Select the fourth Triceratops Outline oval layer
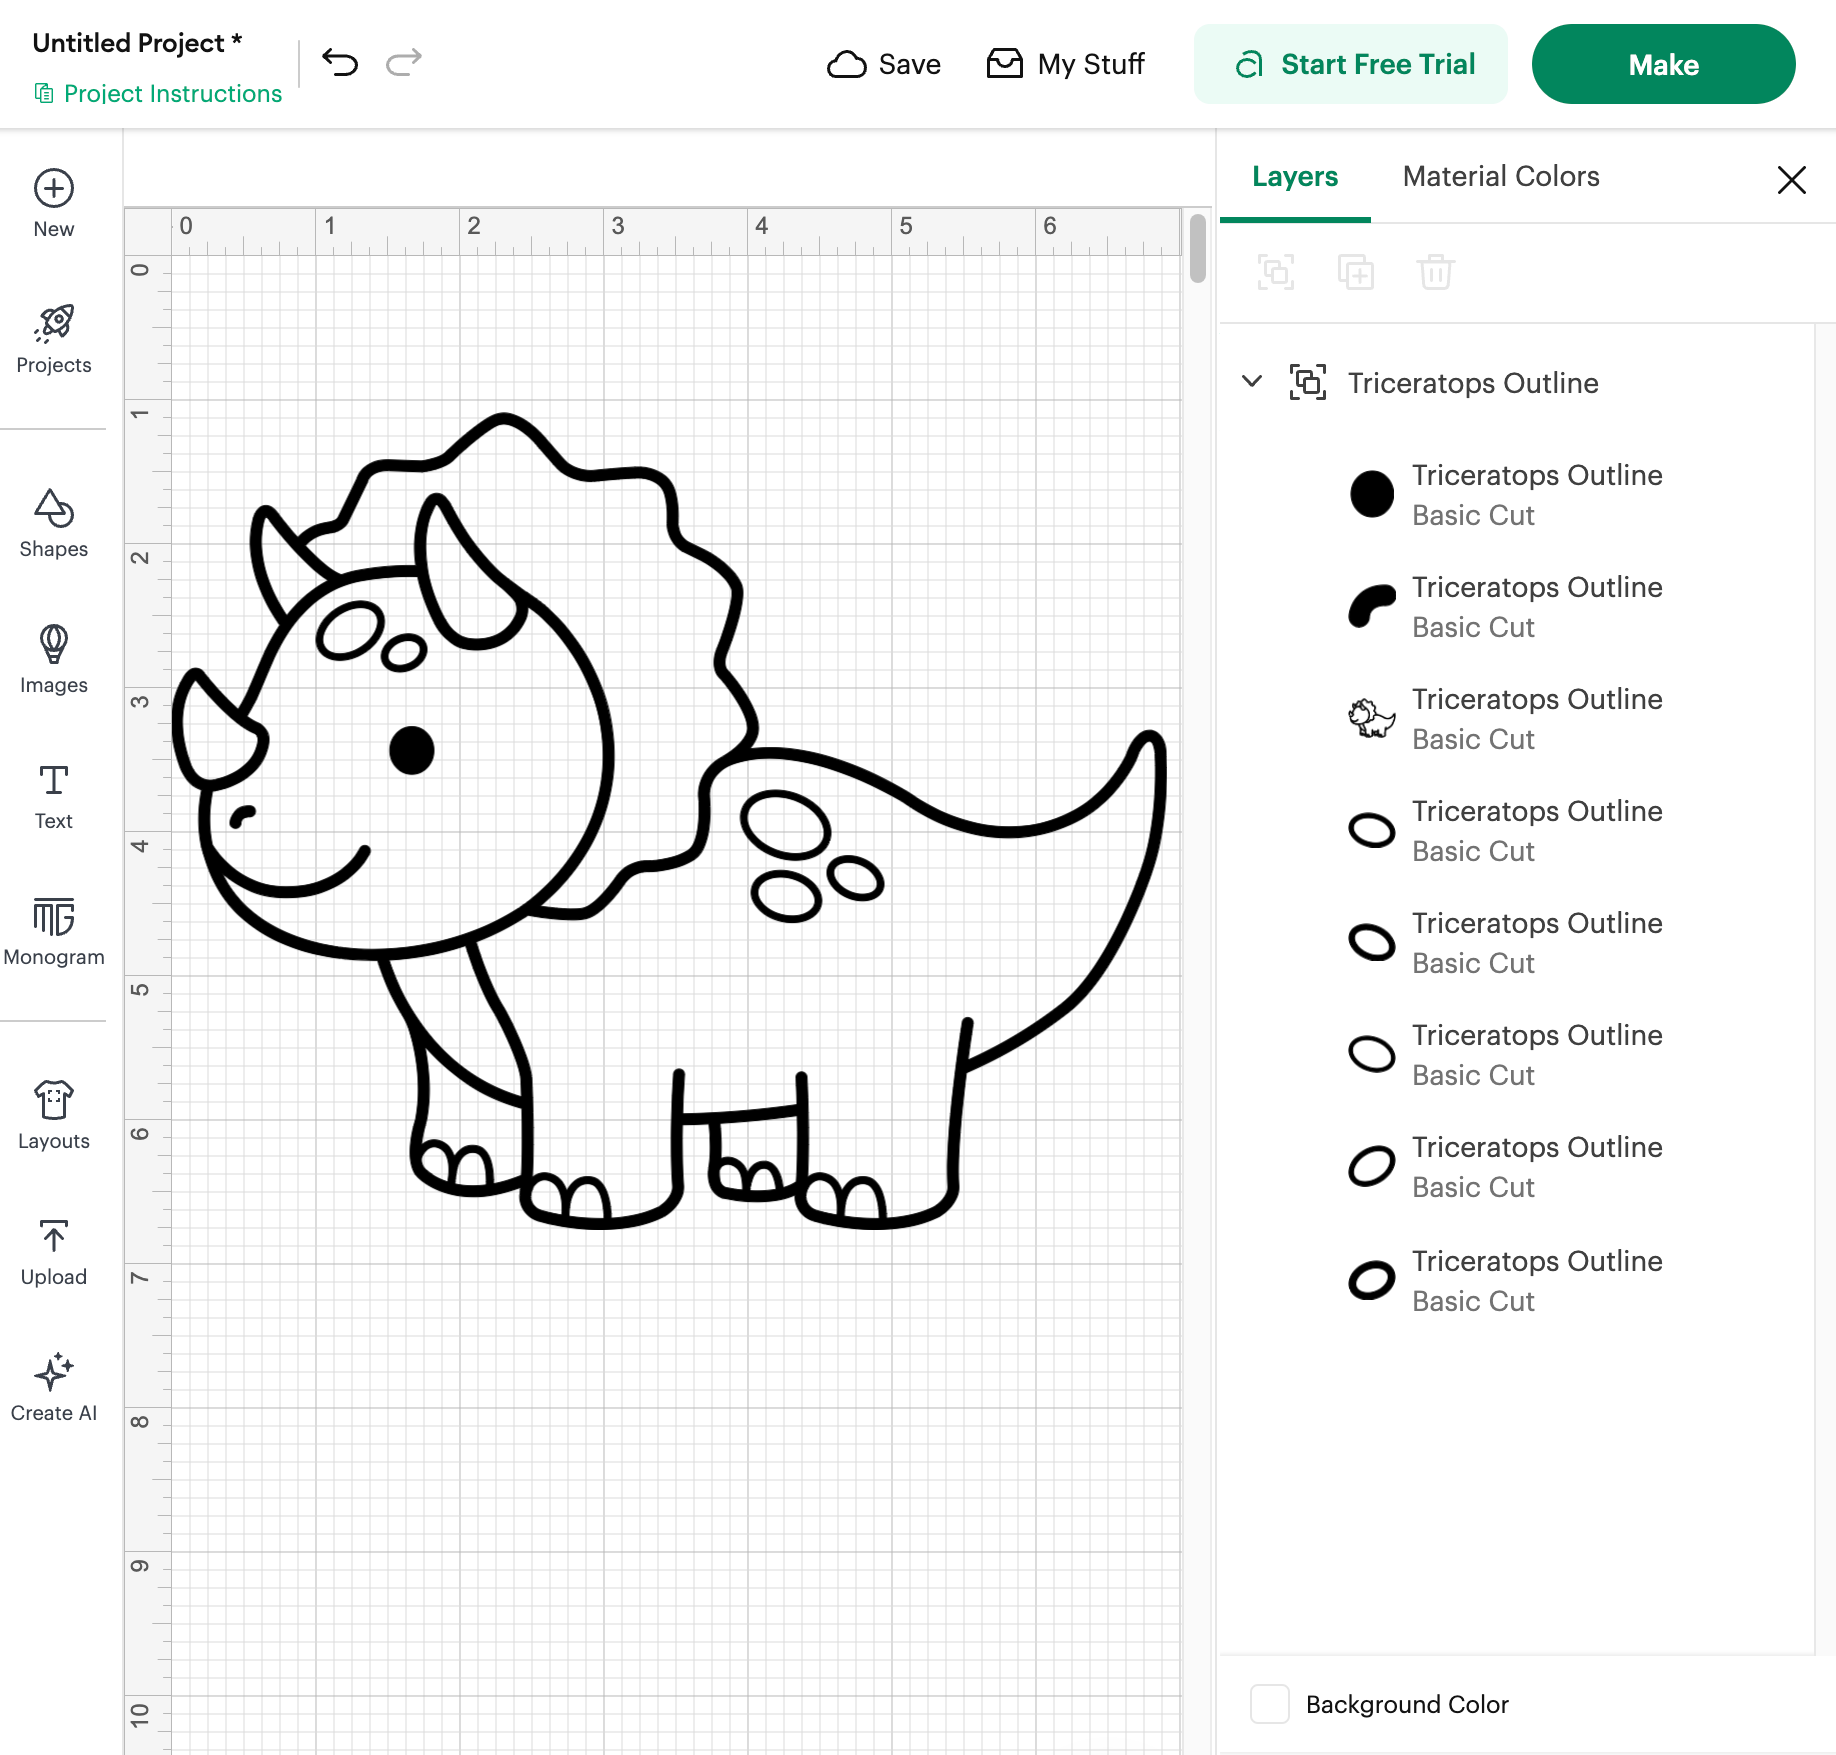 (1372, 830)
